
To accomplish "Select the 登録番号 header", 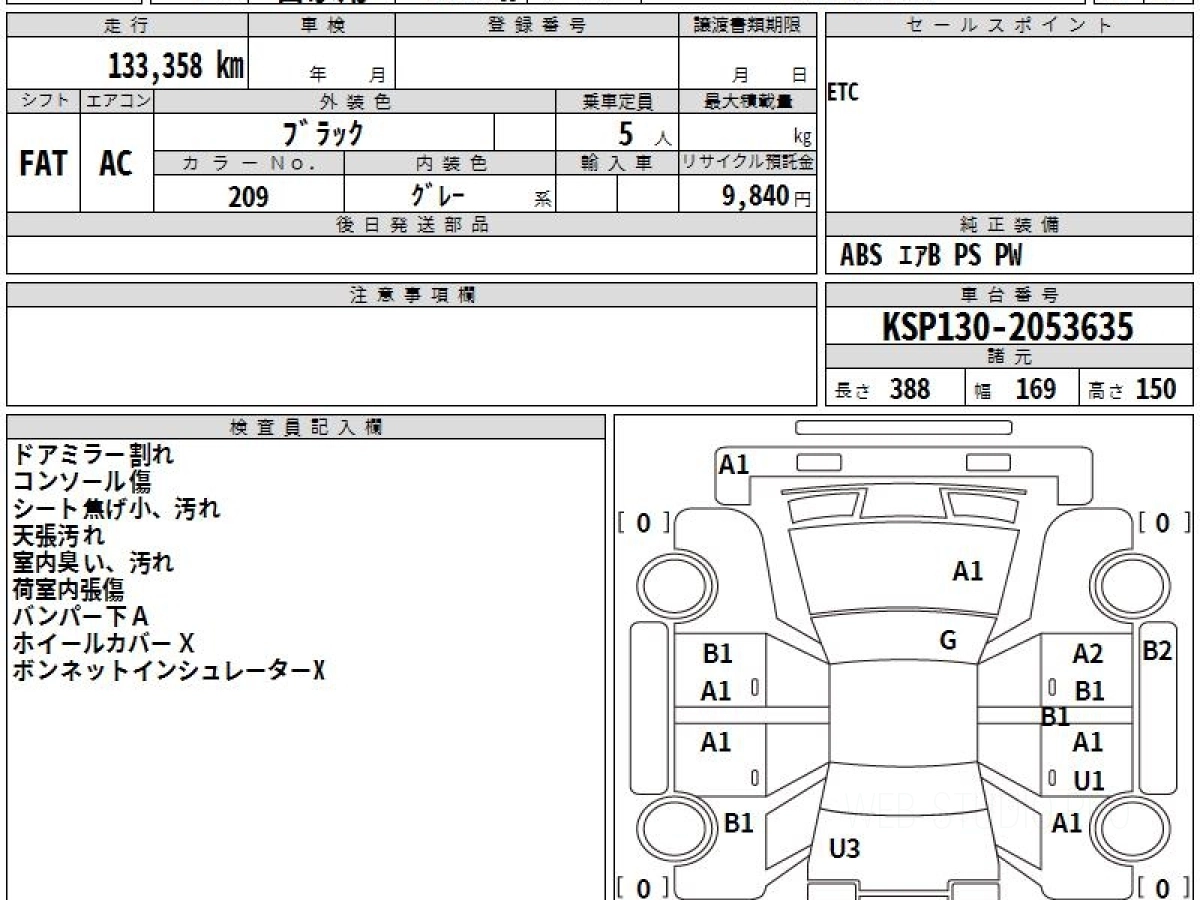I will pyautogui.click(x=537, y=26).
